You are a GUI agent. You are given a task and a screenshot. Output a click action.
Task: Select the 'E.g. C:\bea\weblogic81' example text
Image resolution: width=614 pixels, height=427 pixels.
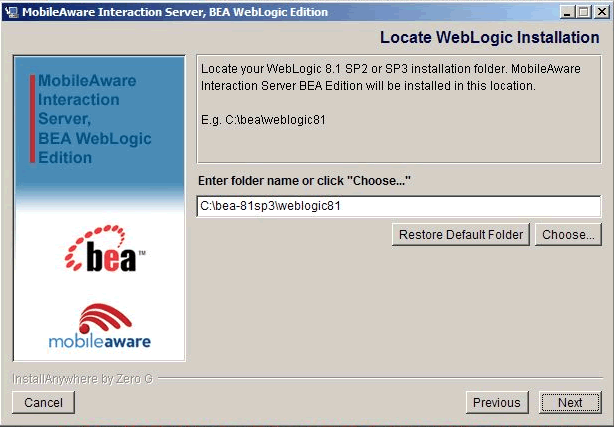click(x=263, y=120)
